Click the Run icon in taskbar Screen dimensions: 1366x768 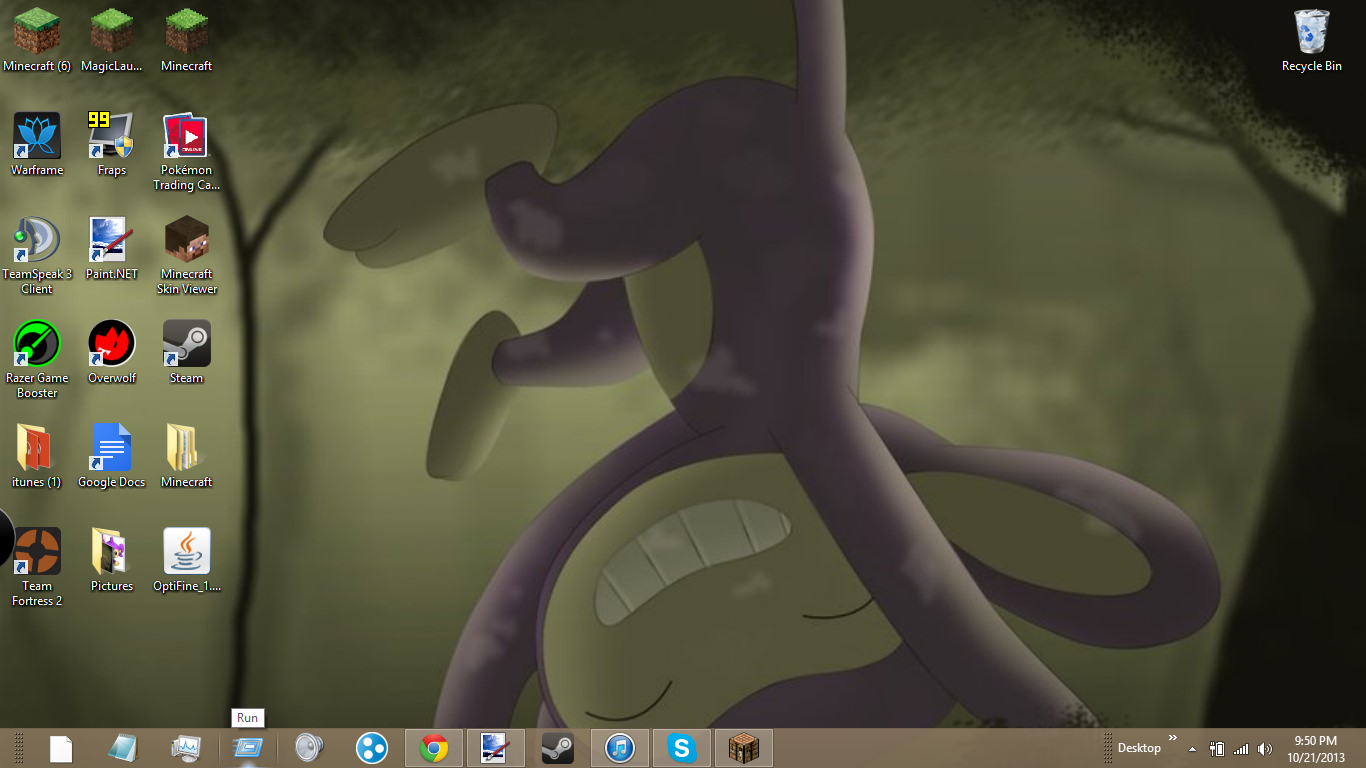[x=248, y=748]
